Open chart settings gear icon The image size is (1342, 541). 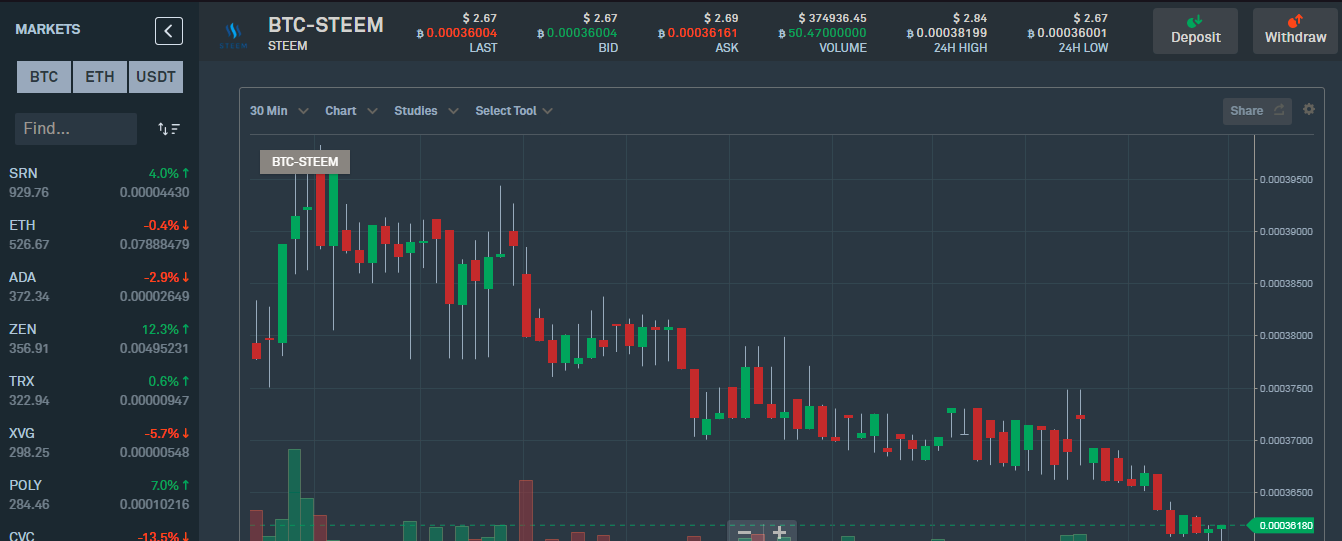tap(1309, 110)
